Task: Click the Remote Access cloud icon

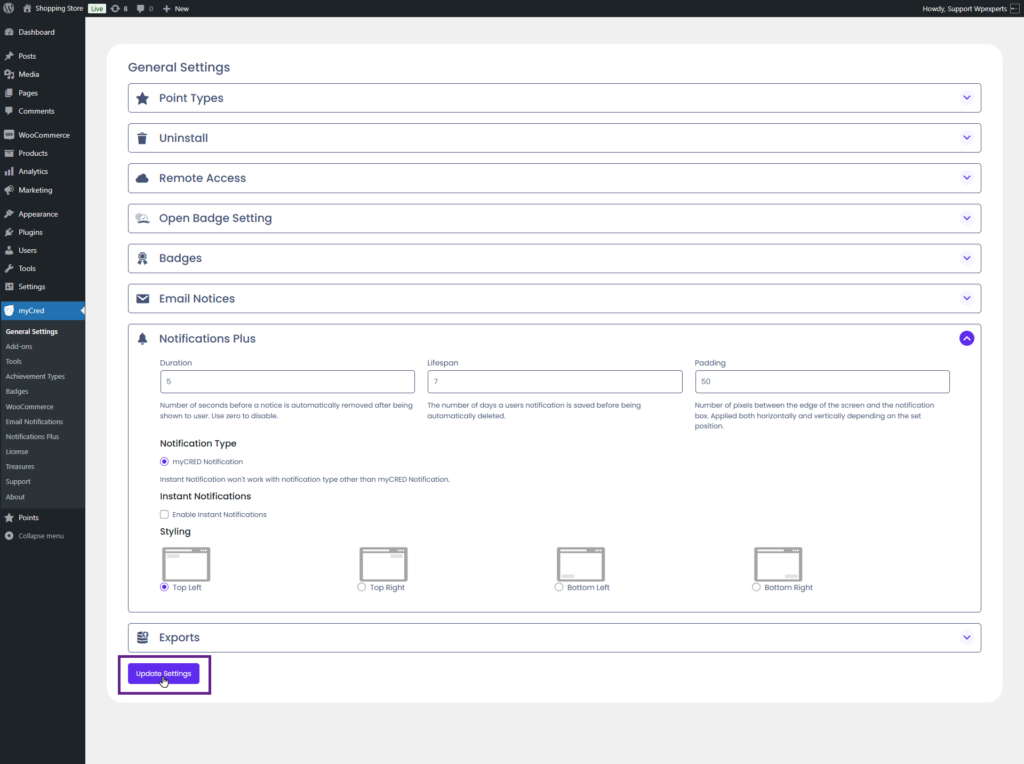Action: 142,178
